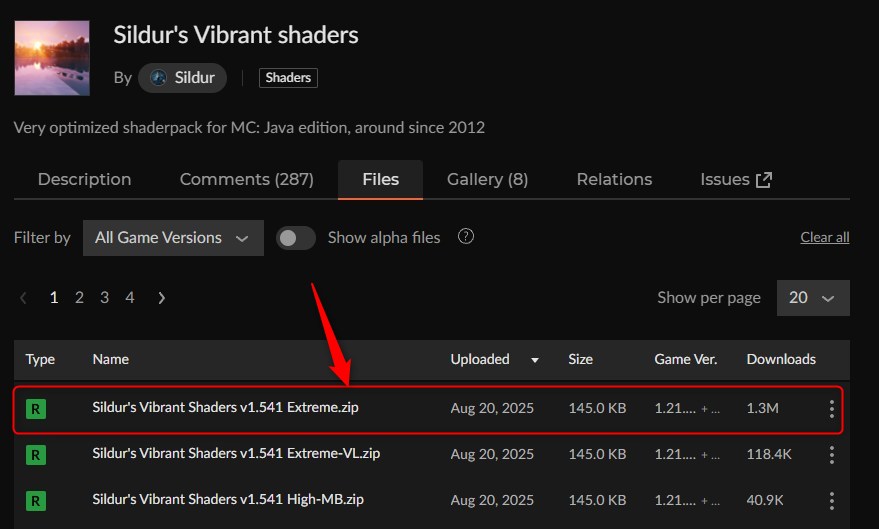
Task: Open Sildur's Vibrant Shaders v1.541 Extreme-VL.zip
Action: tap(236, 453)
